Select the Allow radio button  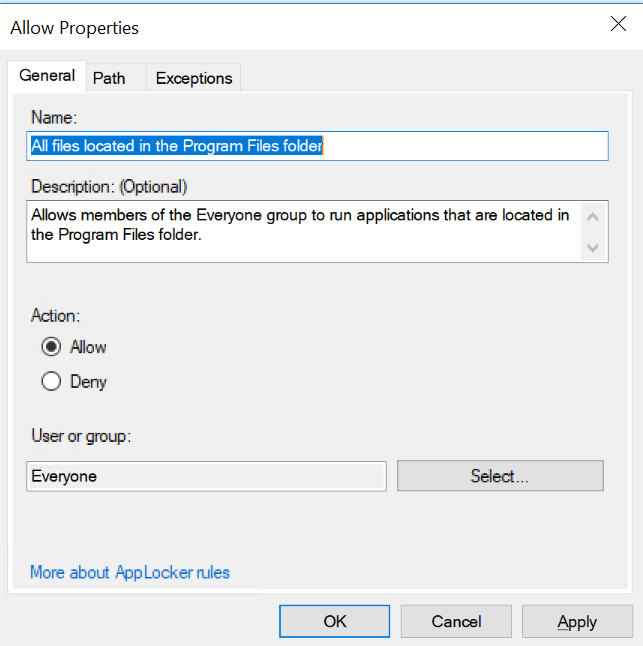[x=51, y=347]
